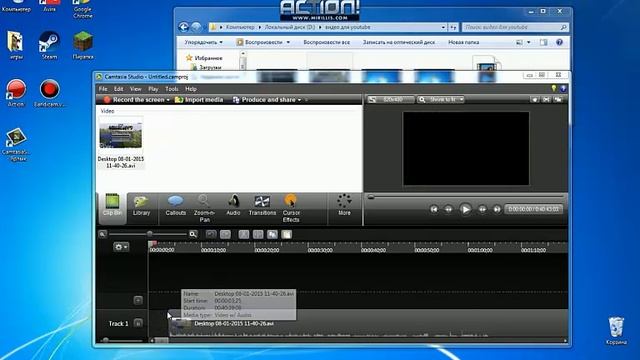Click the timeline Undo button
Screen dimensions: 640x360
tap(211, 234)
